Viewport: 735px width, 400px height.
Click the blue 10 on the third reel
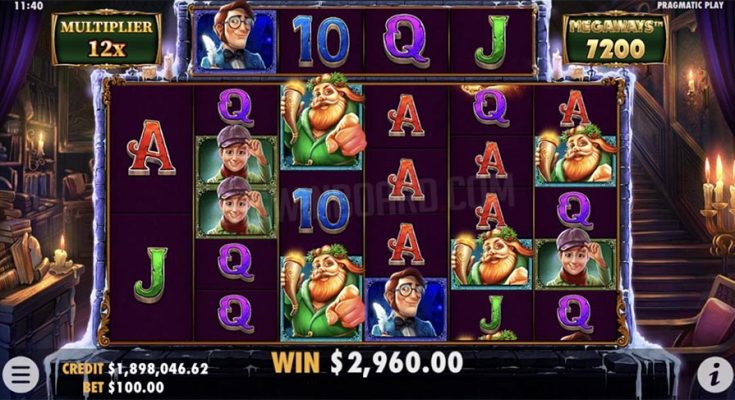tap(322, 210)
